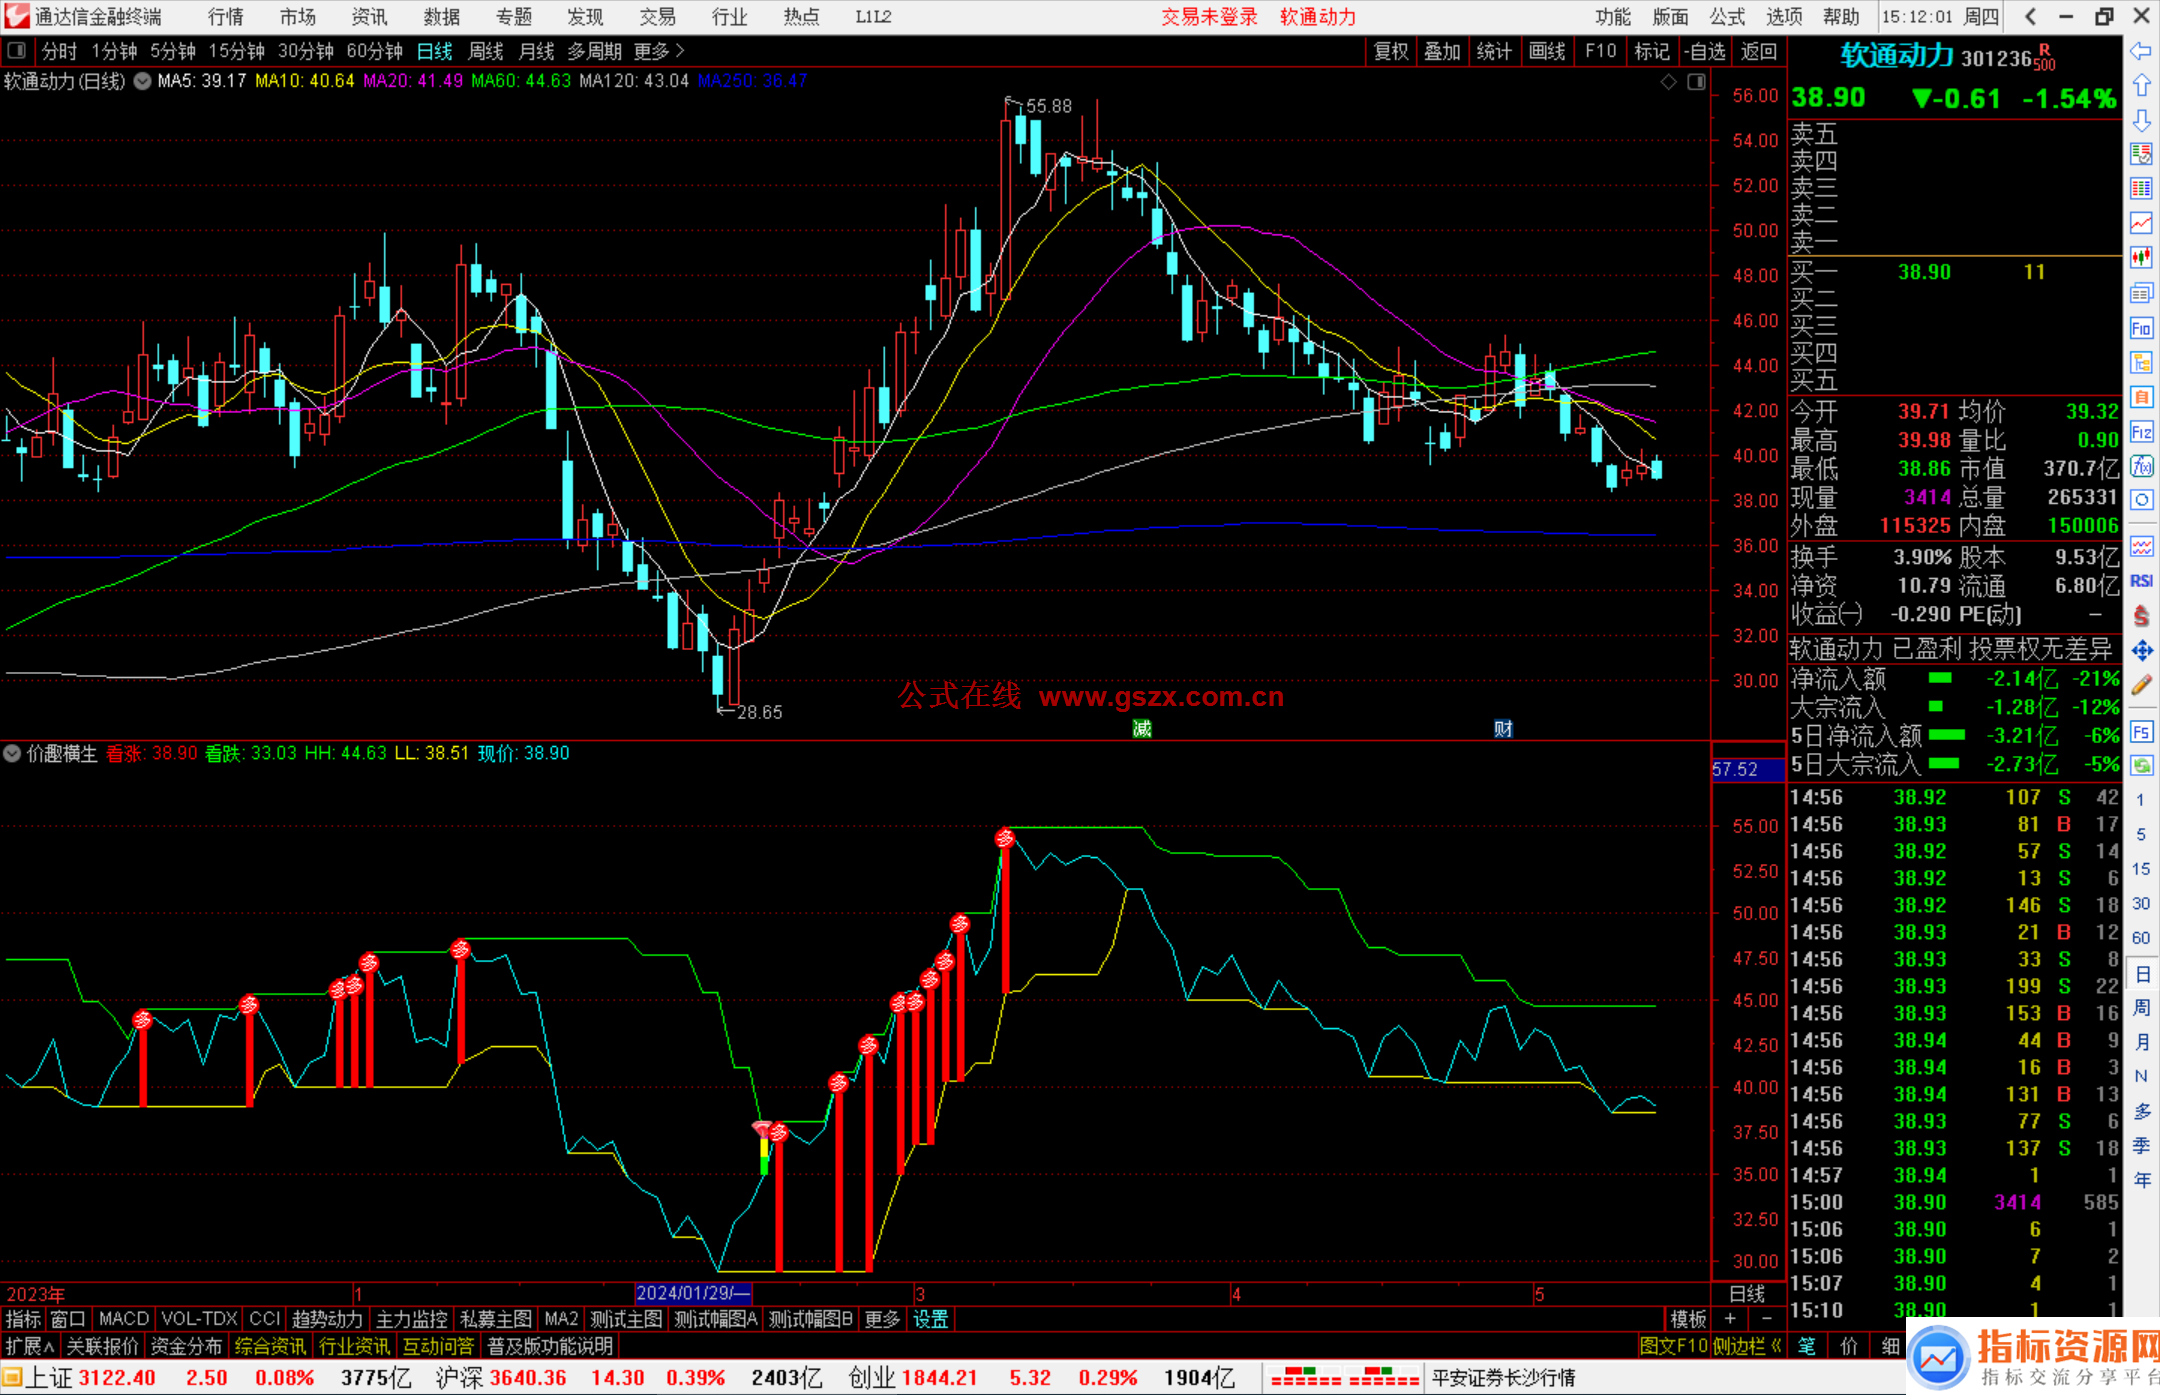Select period 60 in right sidebar
Image resolution: width=2160 pixels, height=1395 pixels.
click(2140, 938)
